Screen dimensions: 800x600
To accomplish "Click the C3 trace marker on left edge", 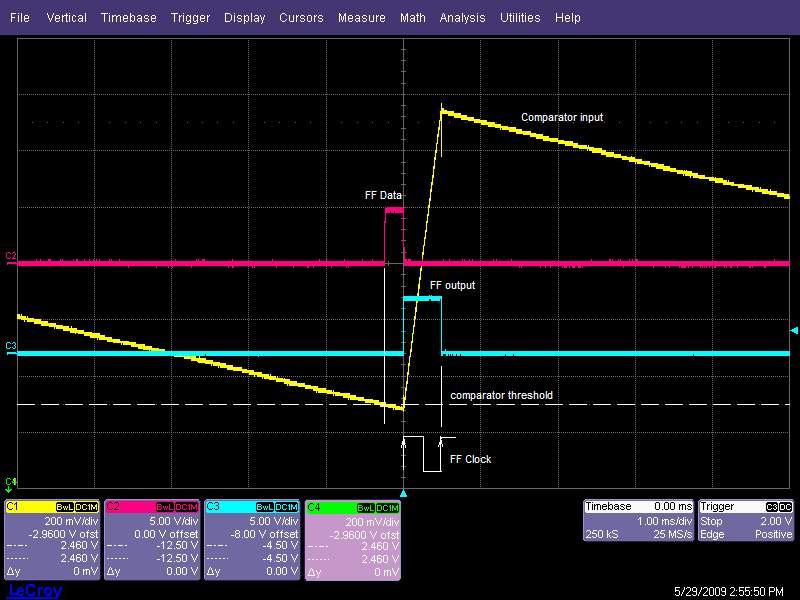I will (x=10, y=346).
